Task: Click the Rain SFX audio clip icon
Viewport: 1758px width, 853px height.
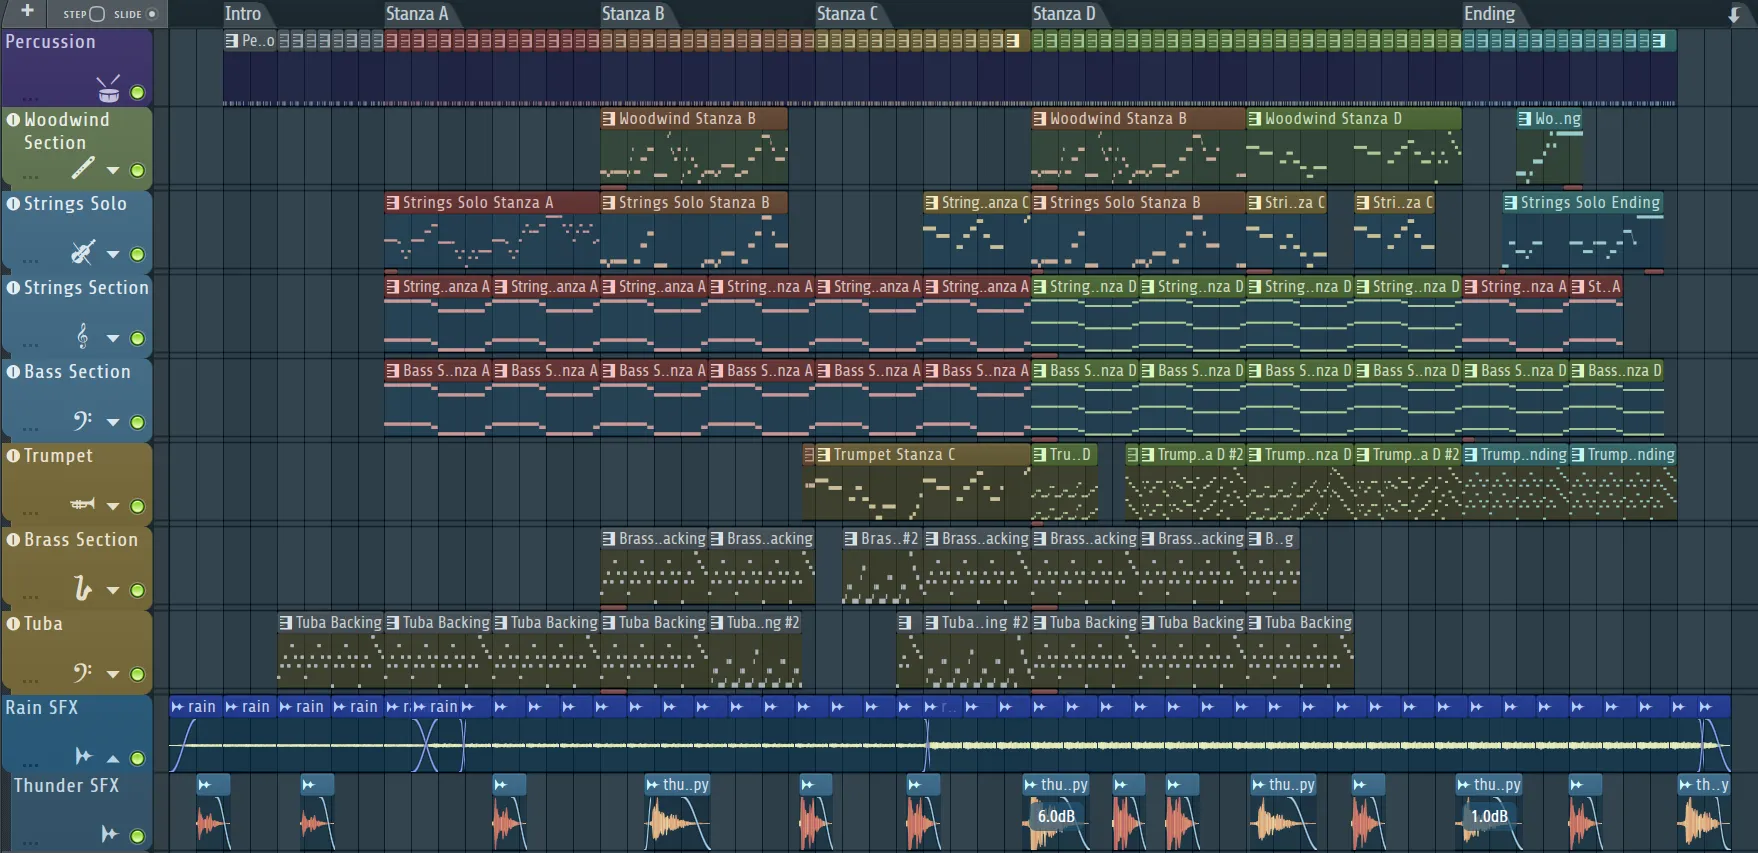Action: pos(83,756)
